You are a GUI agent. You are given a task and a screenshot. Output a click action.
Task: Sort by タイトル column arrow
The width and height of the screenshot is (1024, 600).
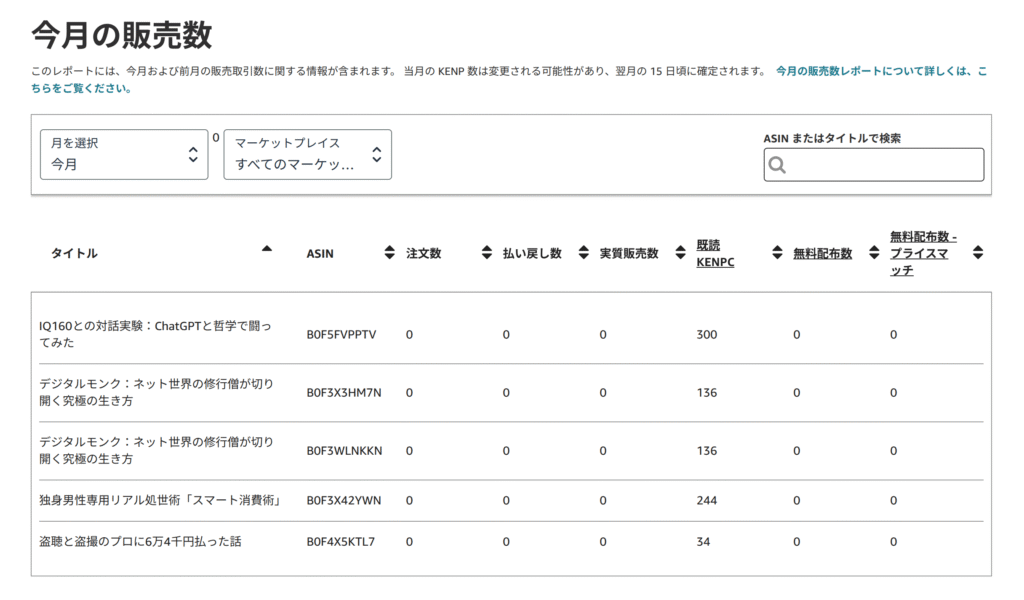click(x=267, y=249)
